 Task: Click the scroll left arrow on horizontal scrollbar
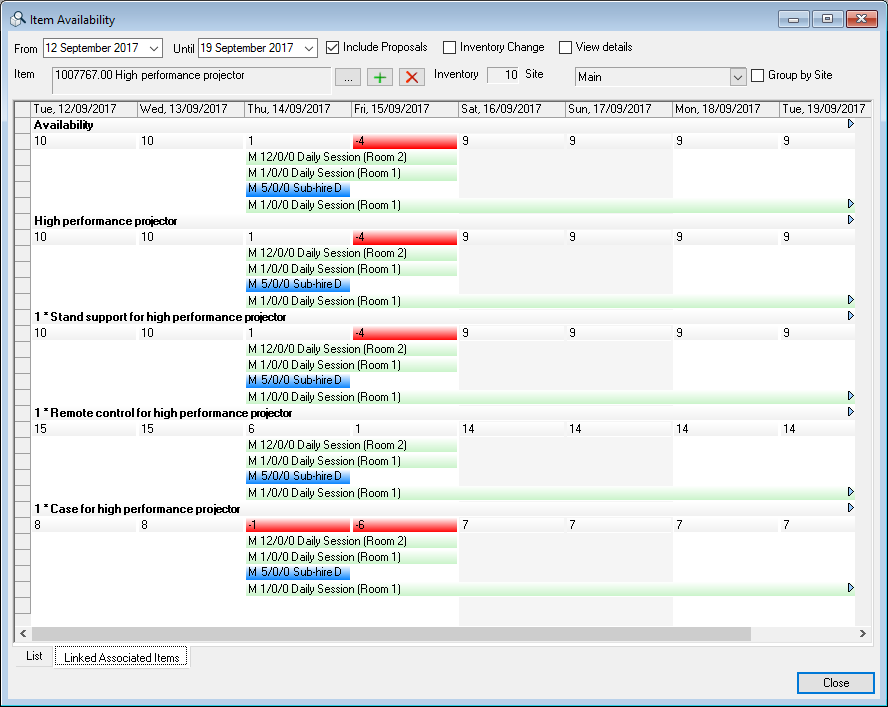(x=24, y=634)
